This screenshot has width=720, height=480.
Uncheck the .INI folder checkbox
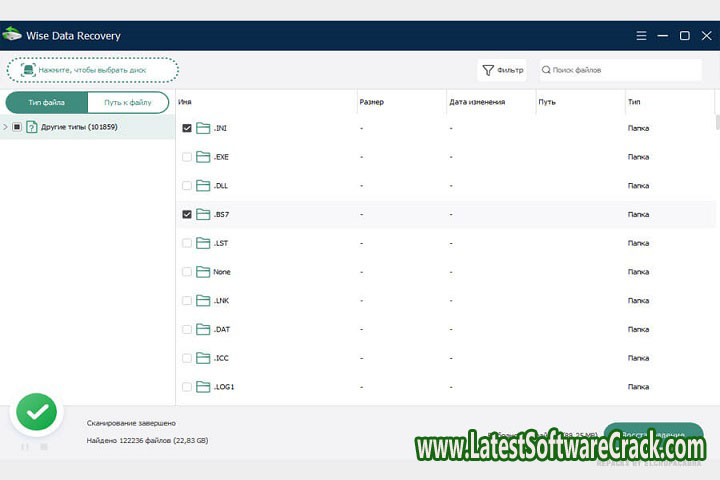(187, 128)
